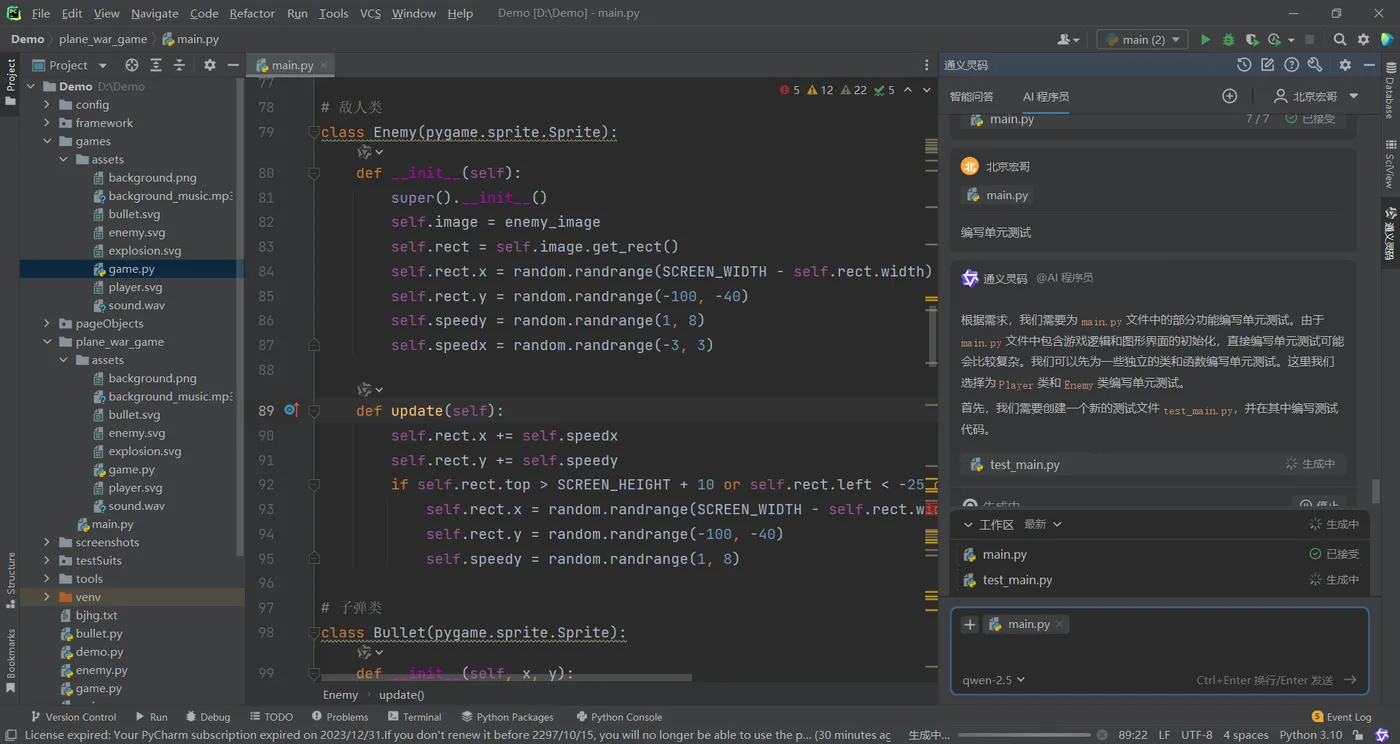Collapse all folders in the Project tree

(x=179, y=65)
